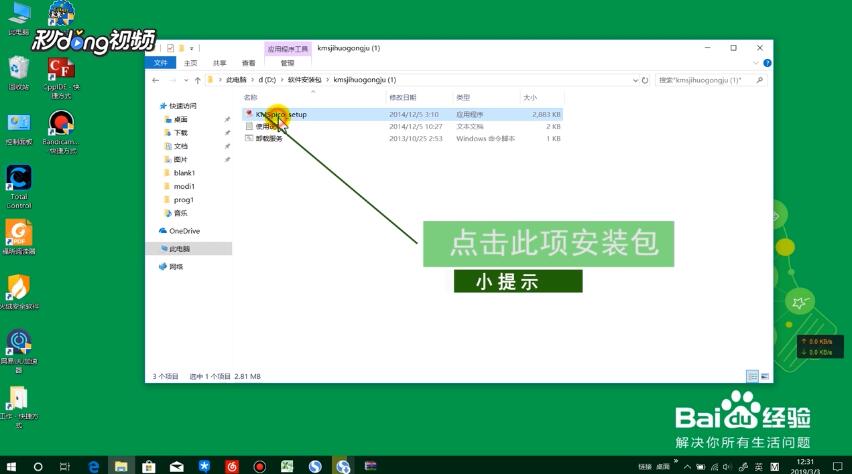Open Microsoft Store from the taskbar
This screenshot has height=474, width=852.
tap(149, 466)
